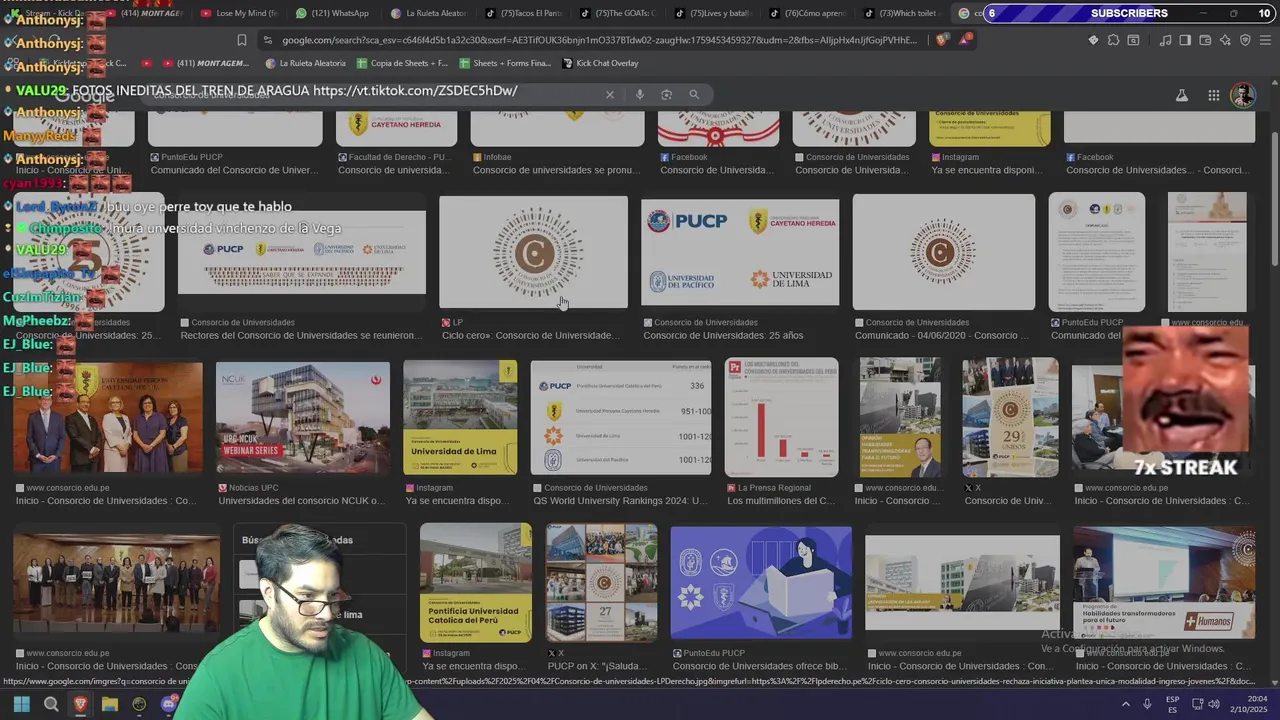The image size is (1280, 720).
Task: Open the Windows Start menu
Action: click(22, 704)
